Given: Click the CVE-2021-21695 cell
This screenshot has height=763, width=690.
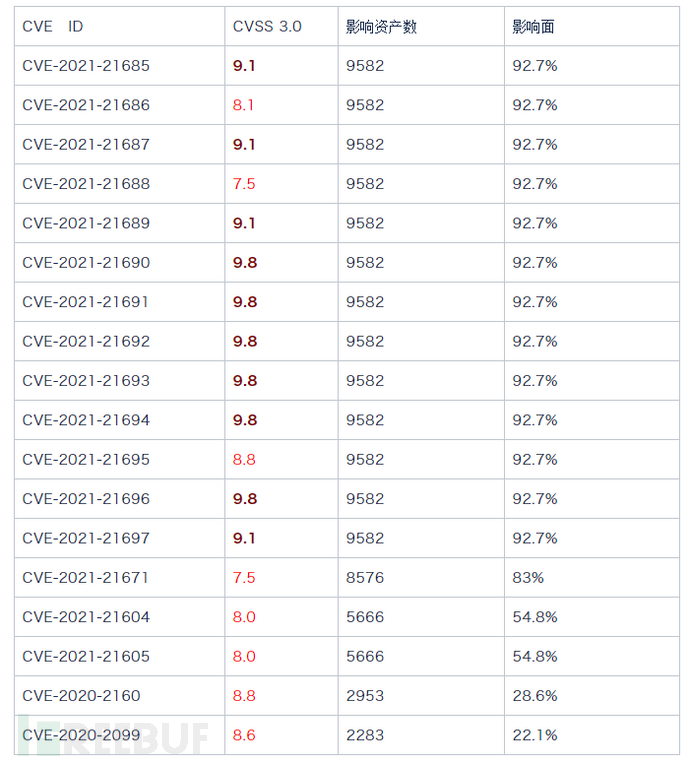Looking at the screenshot, I should 86,460.
